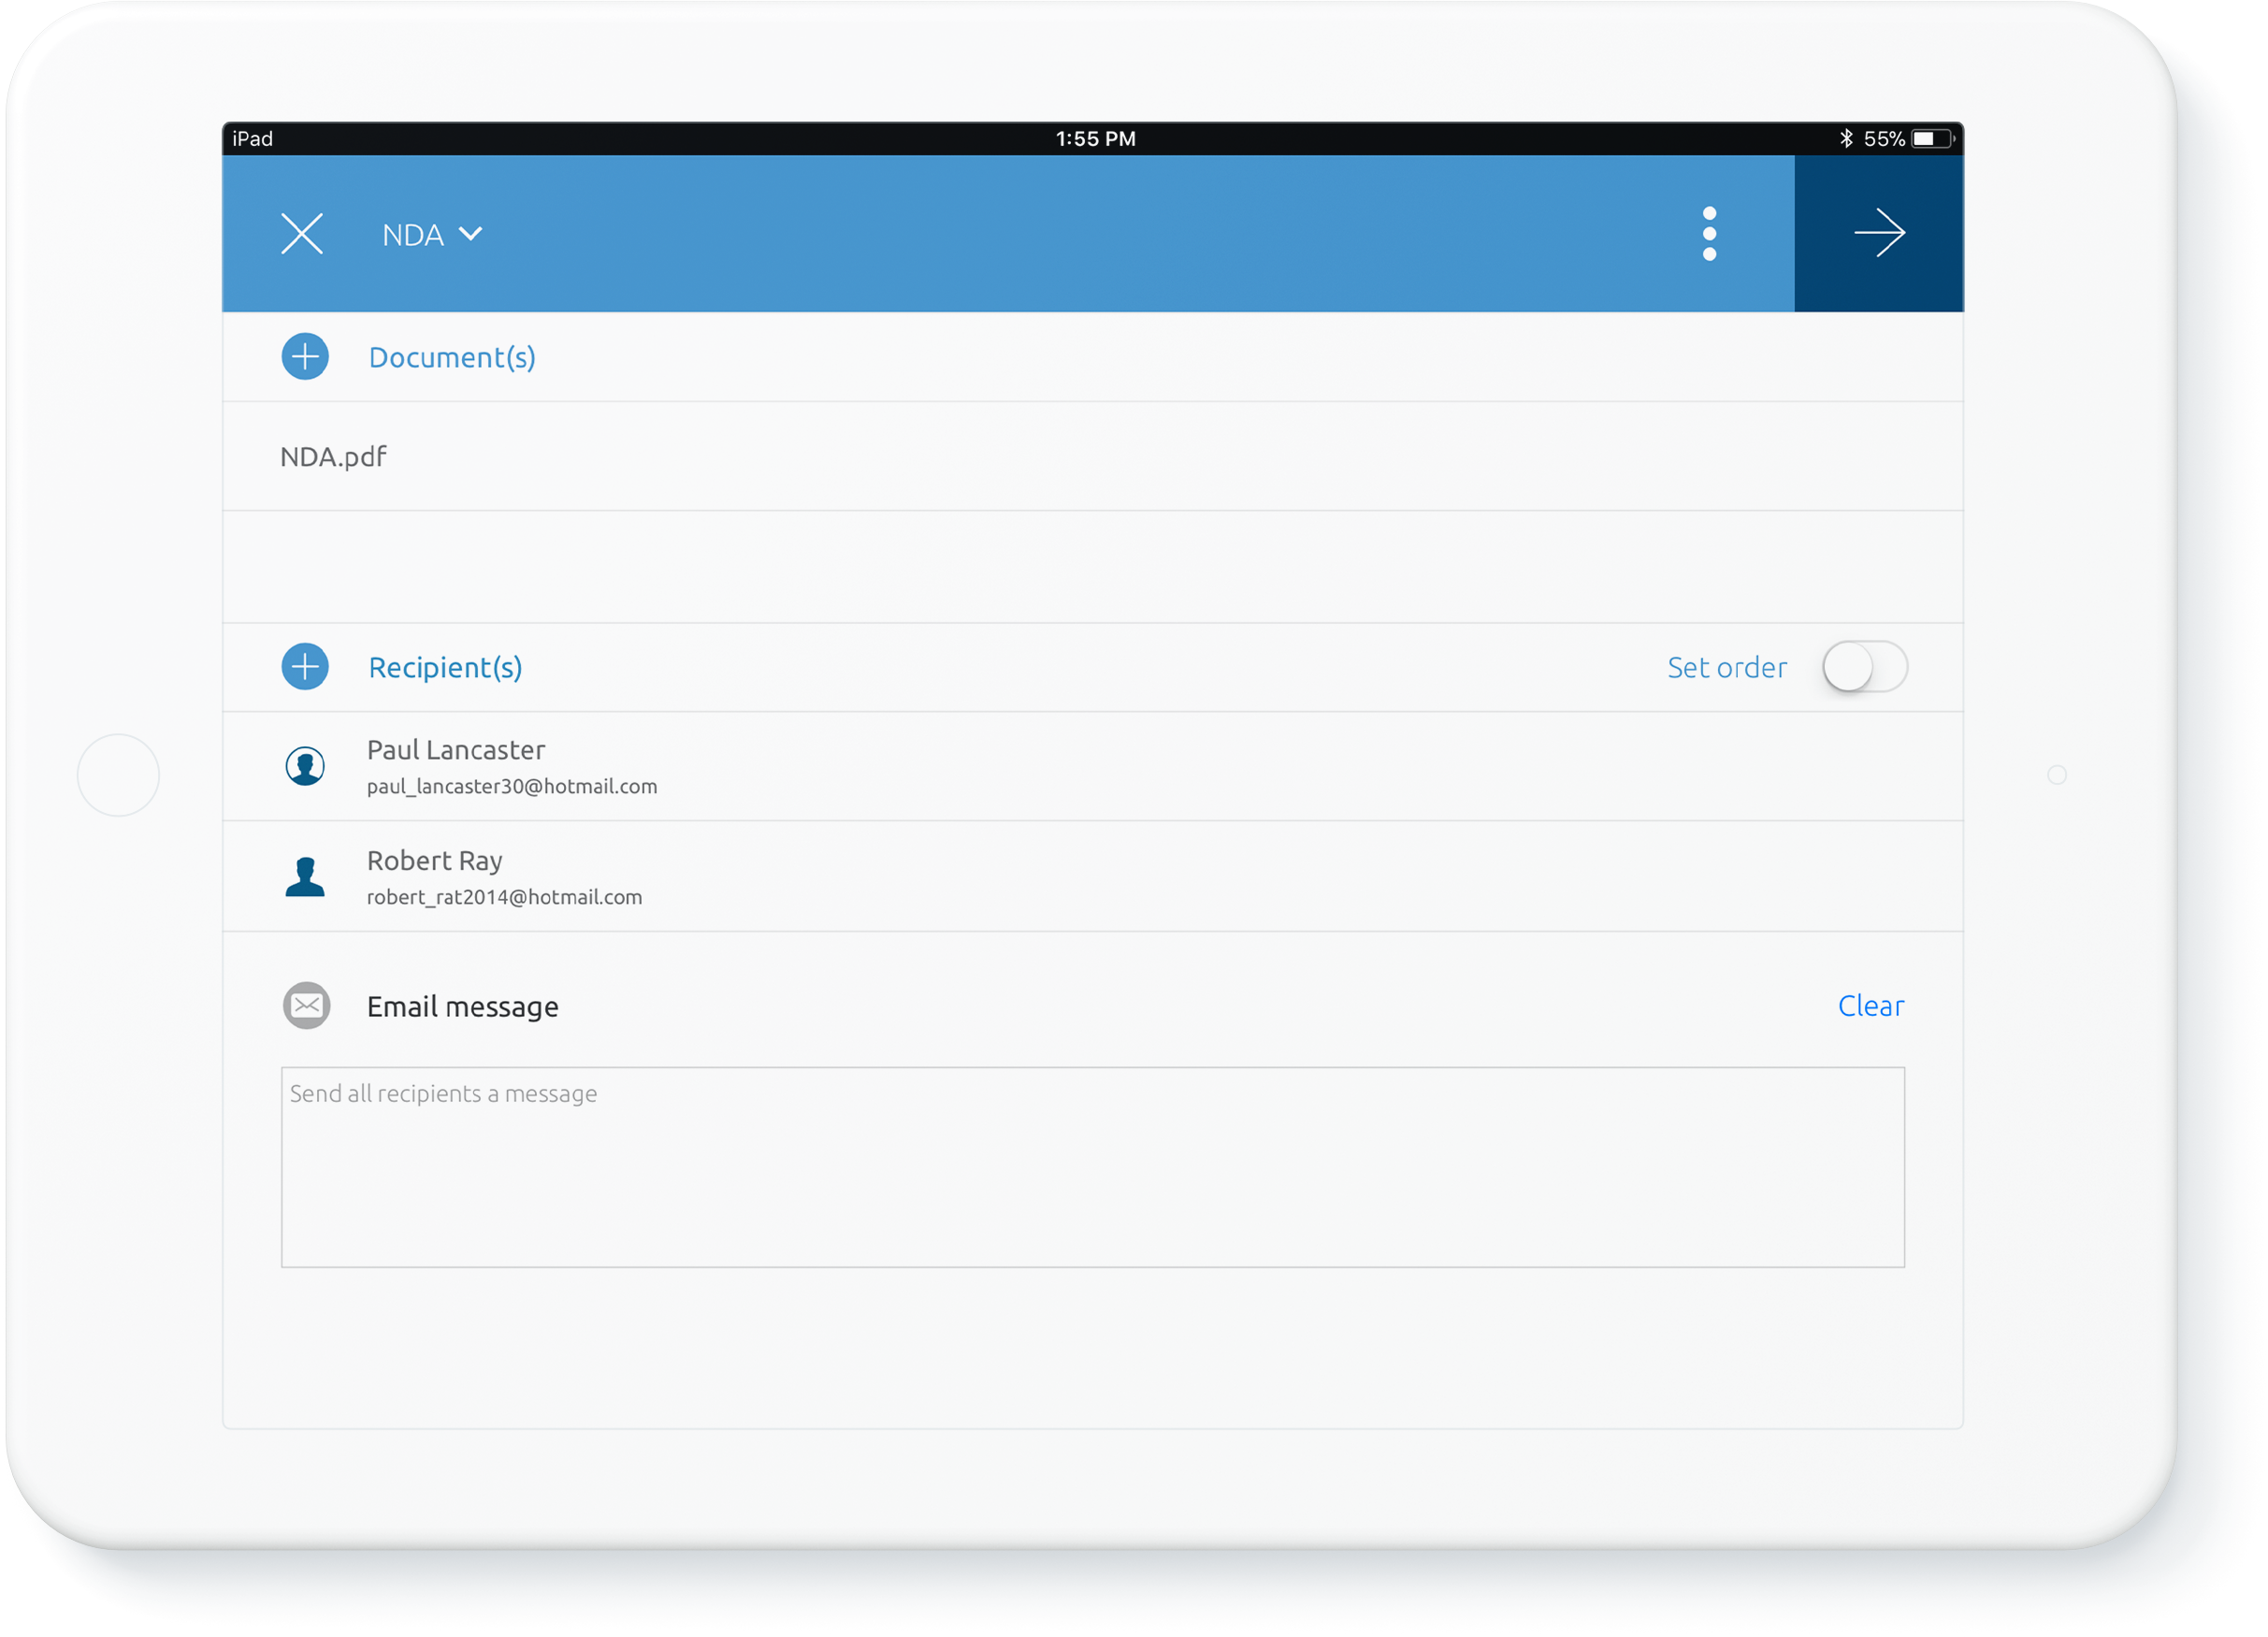Tap the forward arrow to proceed

coord(1879,234)
